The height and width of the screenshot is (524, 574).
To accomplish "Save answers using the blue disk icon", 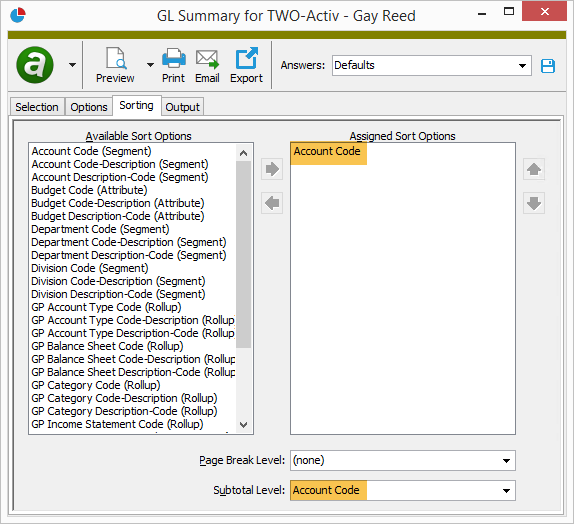I will (548, 66).
